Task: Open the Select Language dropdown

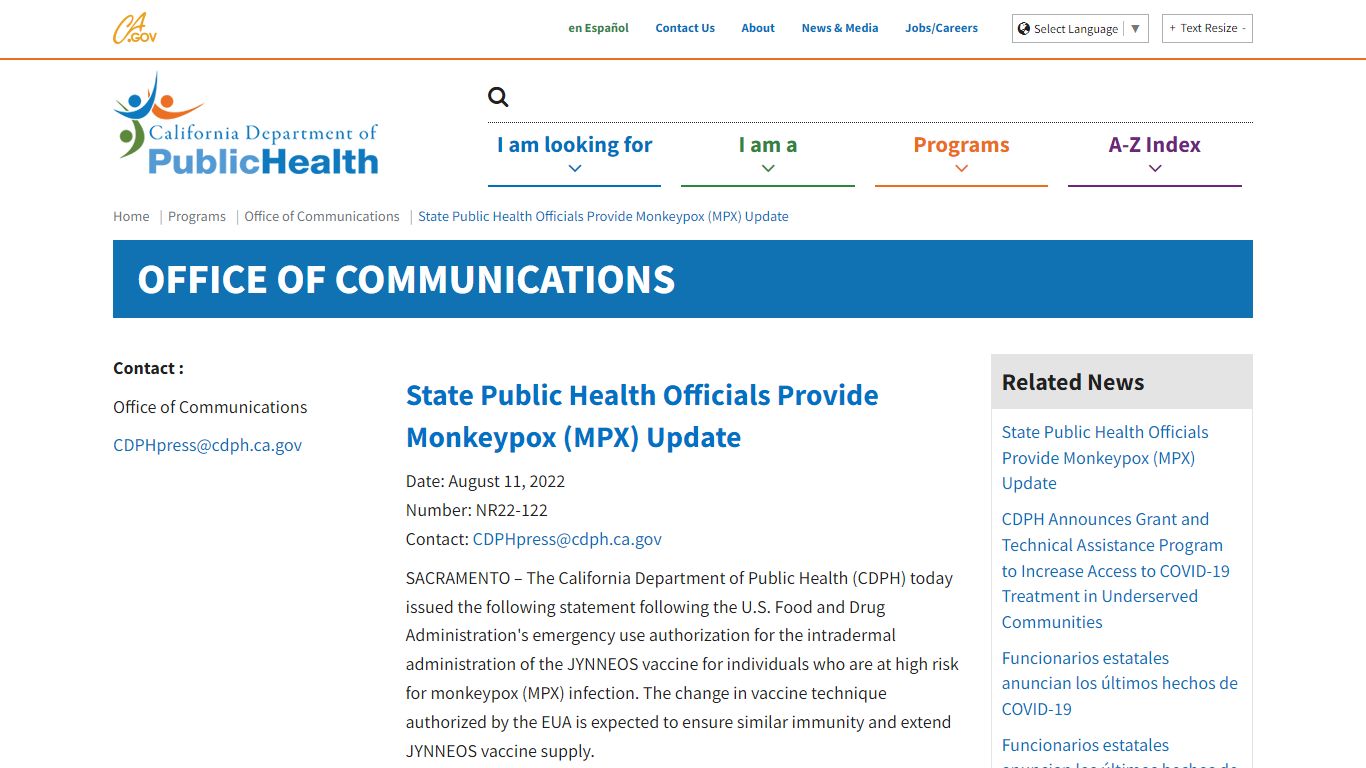Action: point(1080,28)
